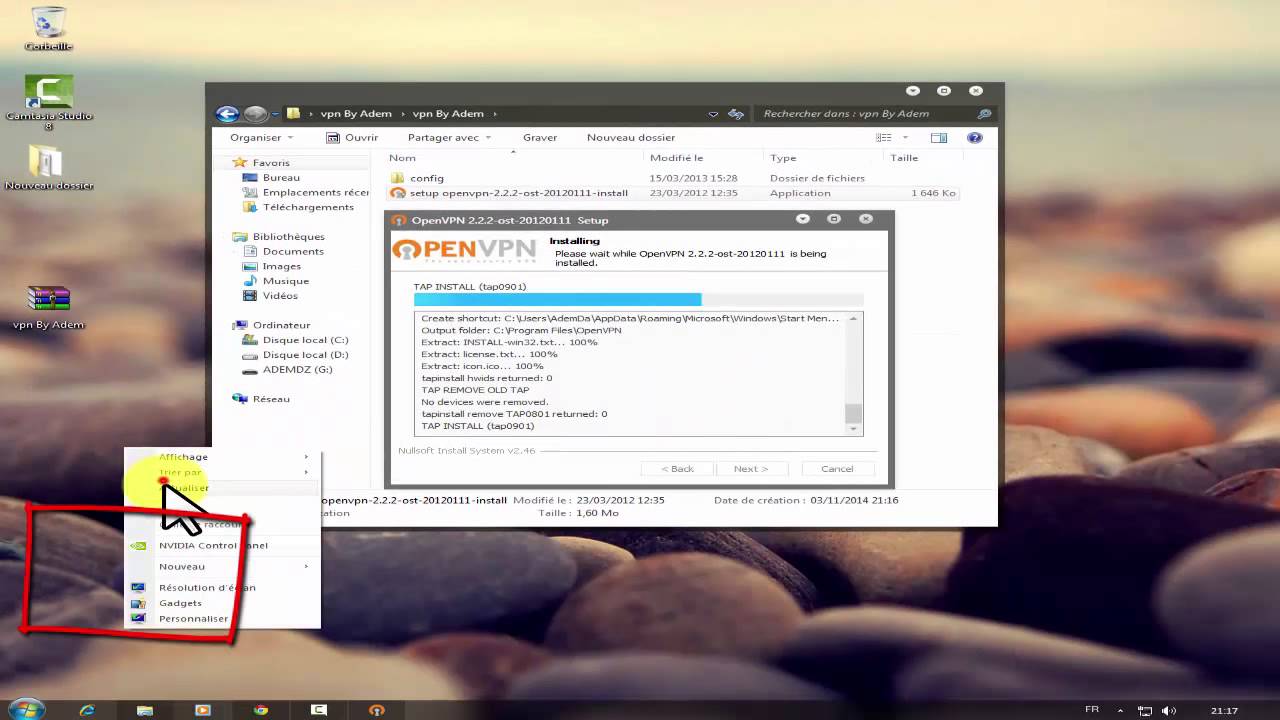Select the vpn By Adem archive on desktop
The image size is (1280, 720).
pyautogui.click(x=48, y=307)
